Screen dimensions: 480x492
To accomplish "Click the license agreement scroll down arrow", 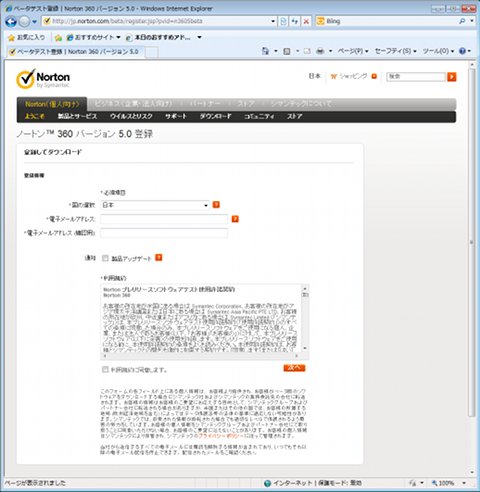I will [x=305, y=348].
